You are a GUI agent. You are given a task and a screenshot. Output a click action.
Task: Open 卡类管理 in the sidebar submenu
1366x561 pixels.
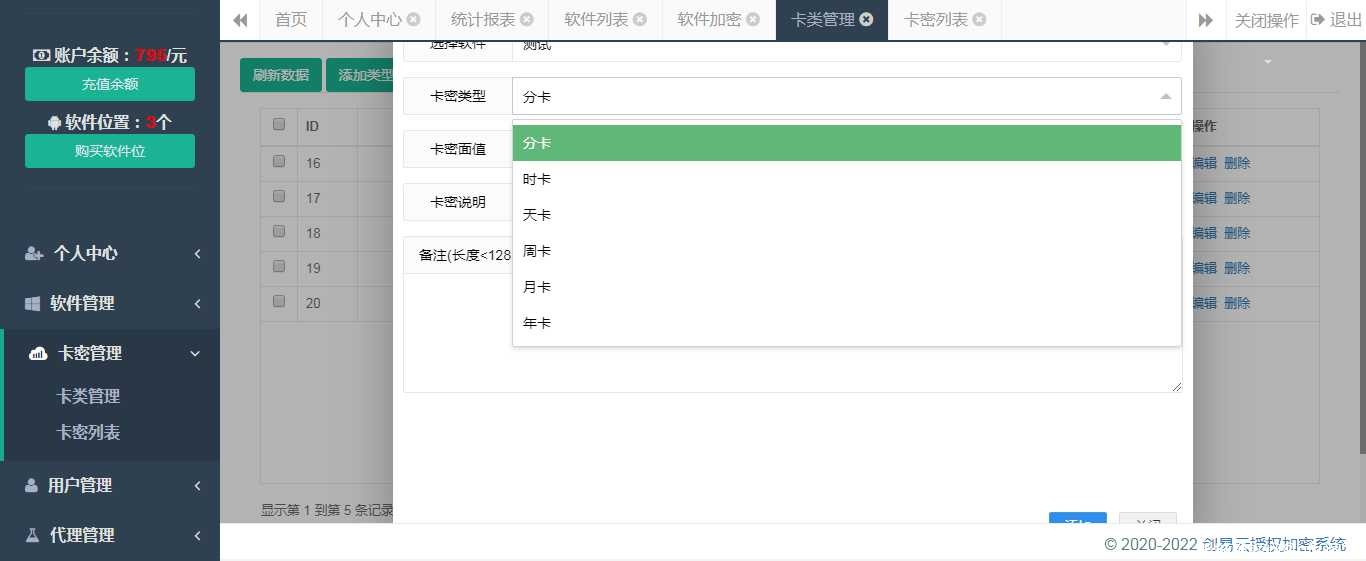pos(88,396)
